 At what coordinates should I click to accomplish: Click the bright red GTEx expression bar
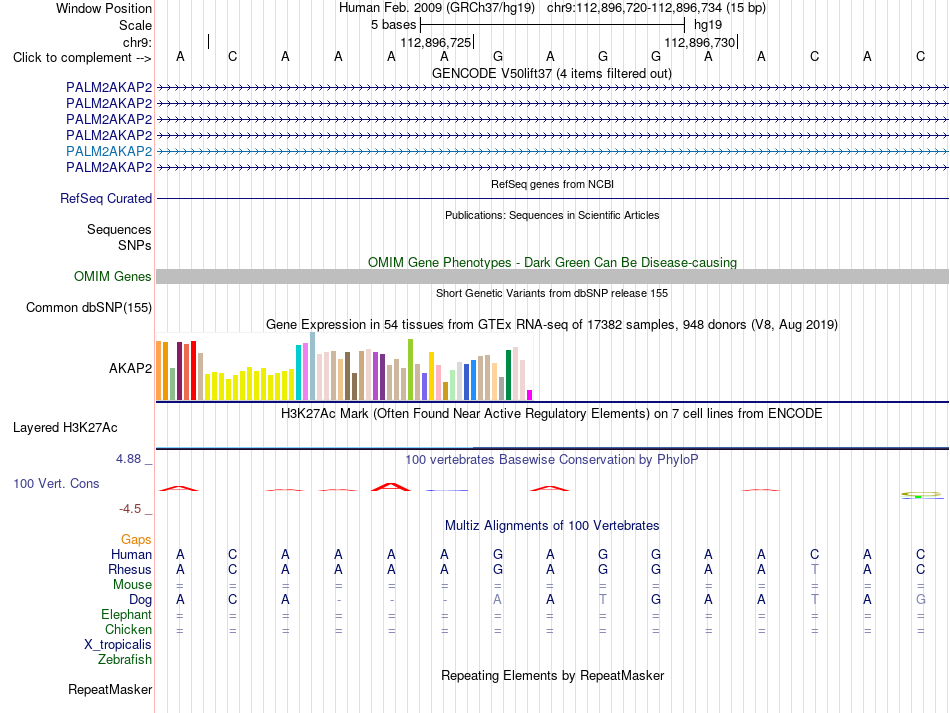(x=193, y=371)
